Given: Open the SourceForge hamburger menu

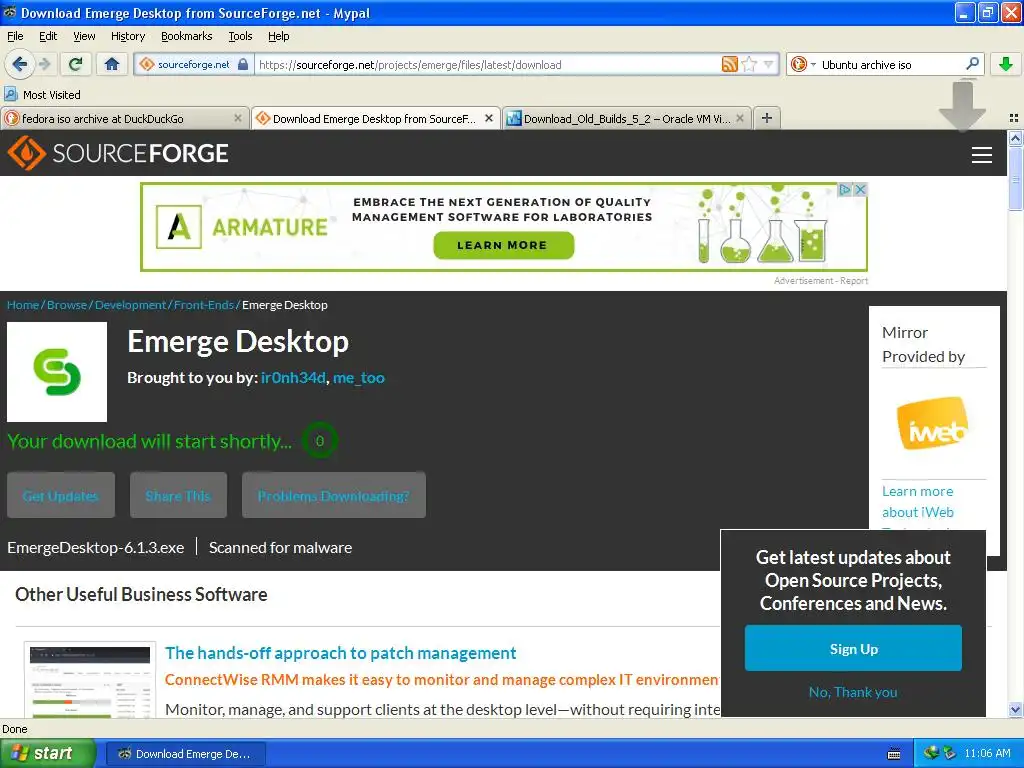Looking at the screenshot, I should click(982, 155).
